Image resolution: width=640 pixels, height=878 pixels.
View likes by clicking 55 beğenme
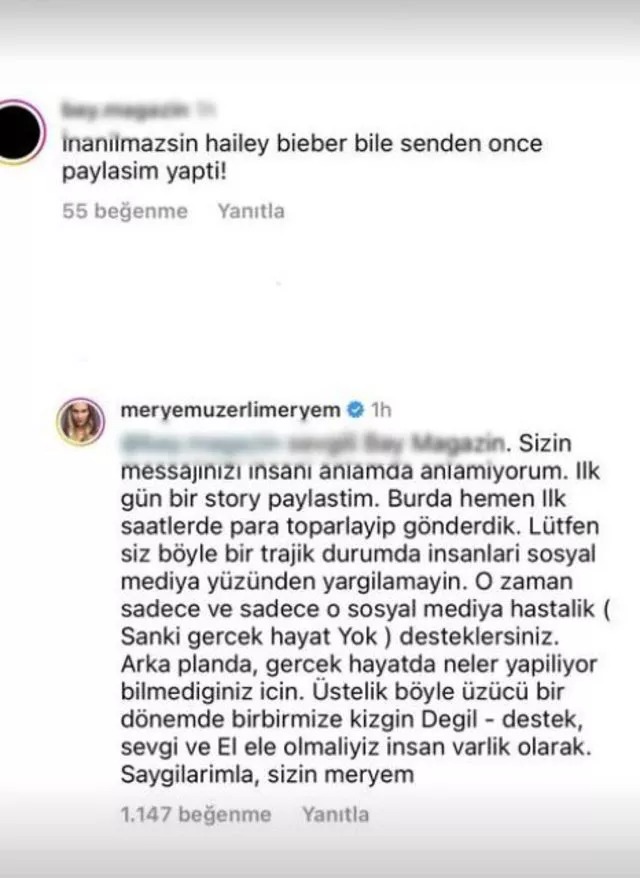[125, 211]
